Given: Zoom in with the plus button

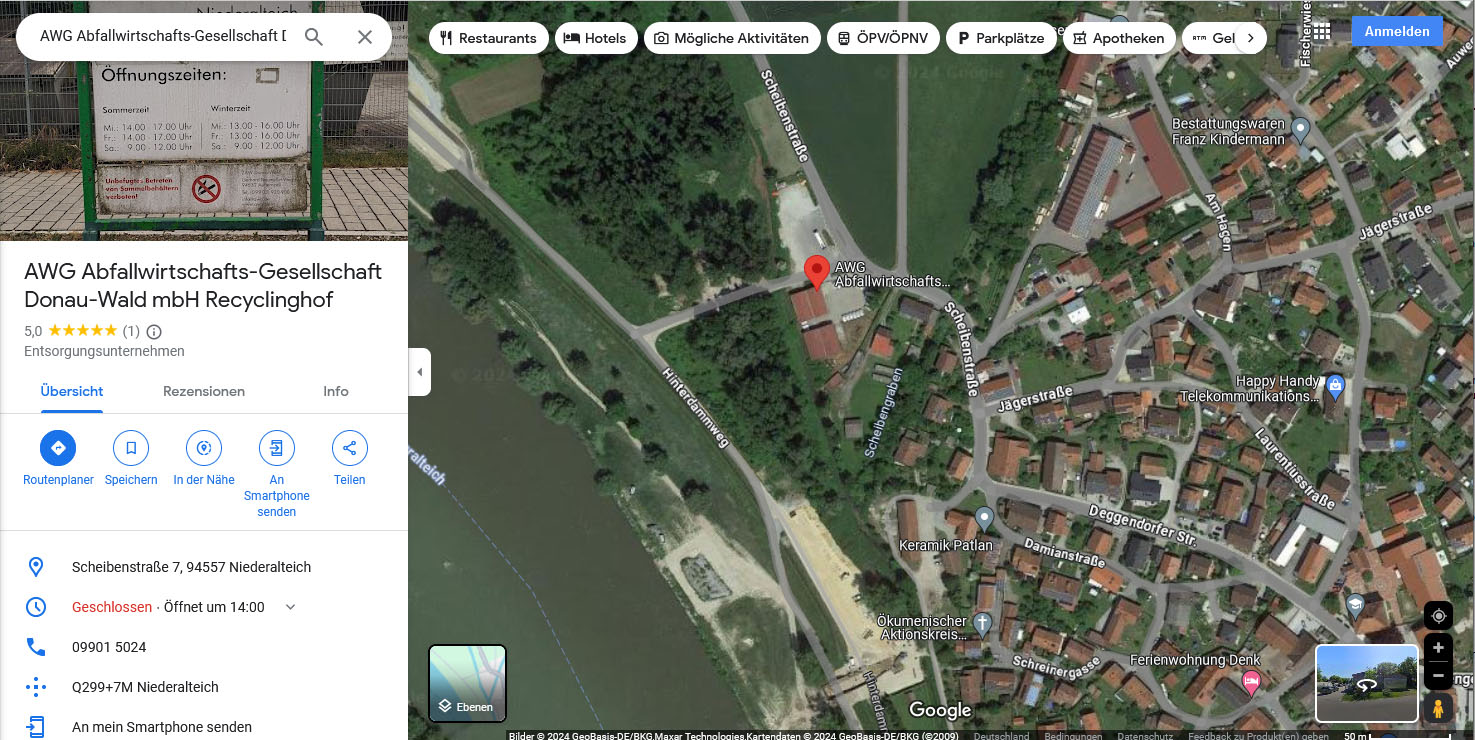Looking at the screenshot, I should tap(1437, 647).
